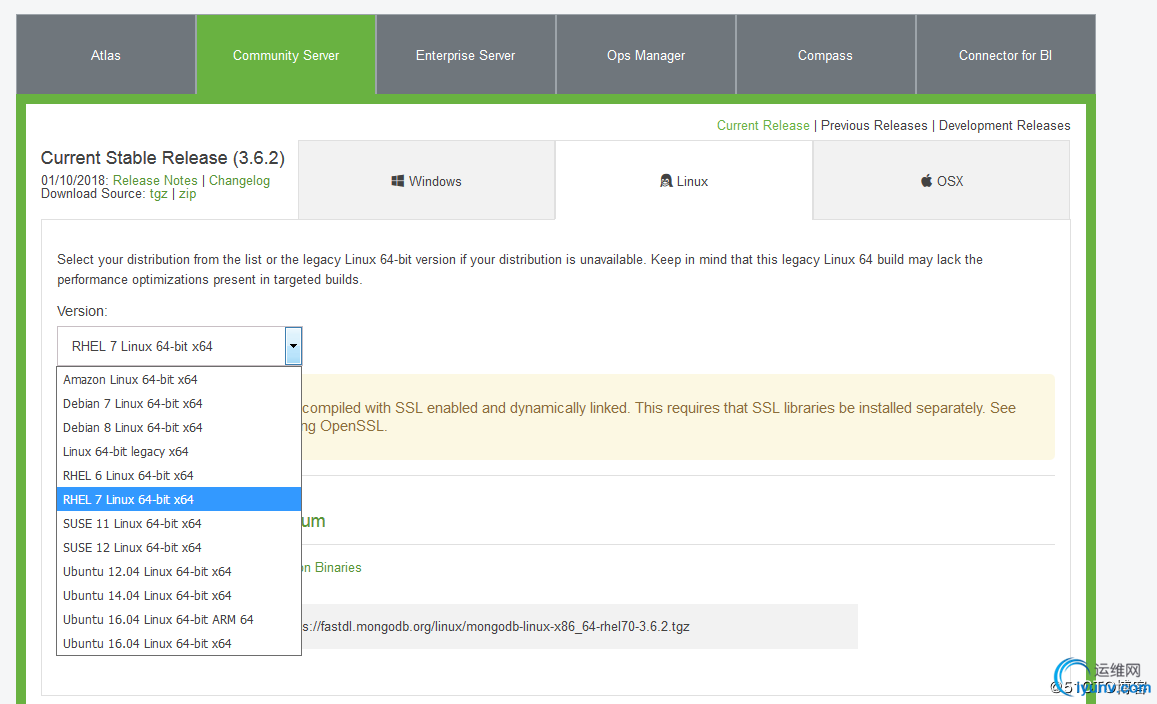Select highlighted RHEL 7 Linux option in list

pos(179,500)
